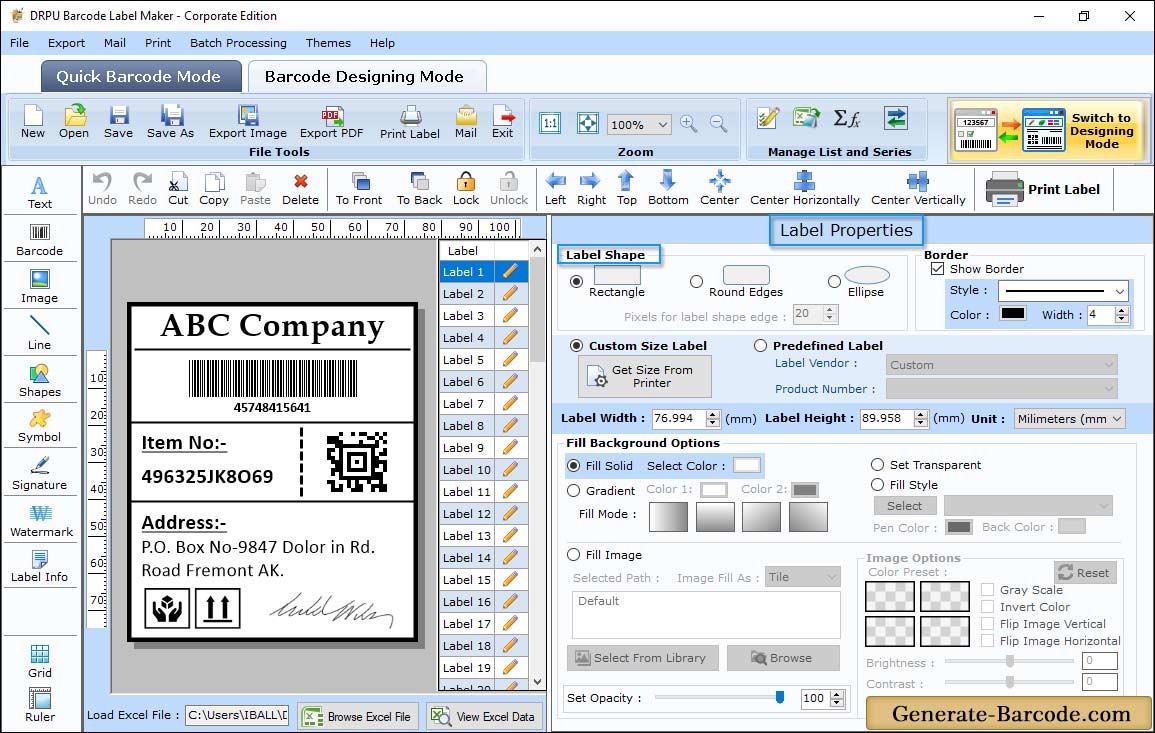Open Label Info panel
Screen dimensions: 1155x733
(40, 567)
